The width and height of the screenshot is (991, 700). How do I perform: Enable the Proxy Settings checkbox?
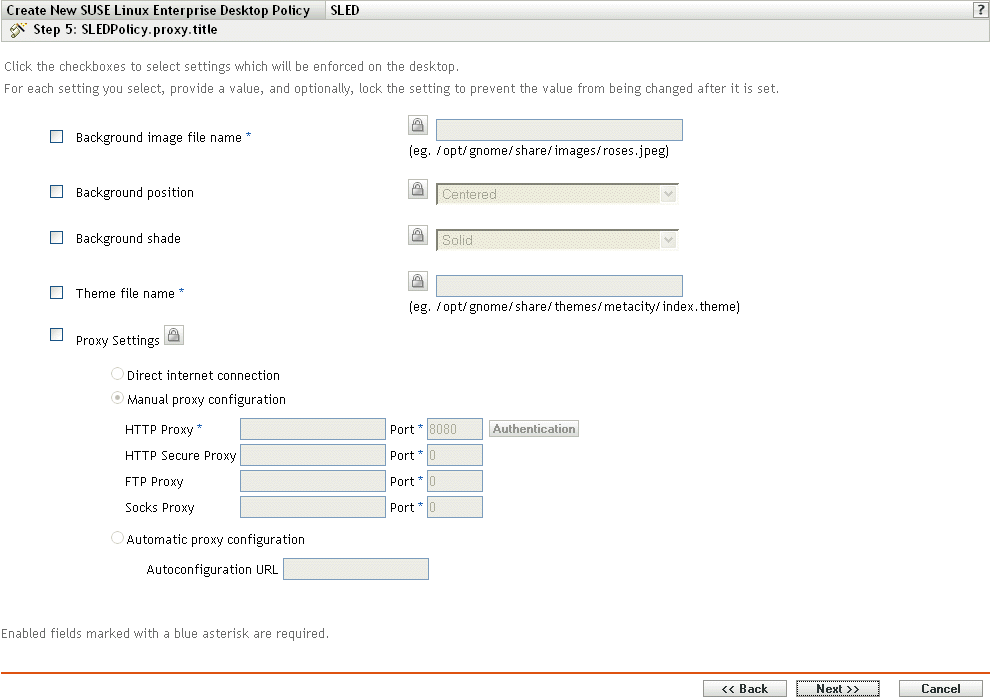(x=56, y=334)
